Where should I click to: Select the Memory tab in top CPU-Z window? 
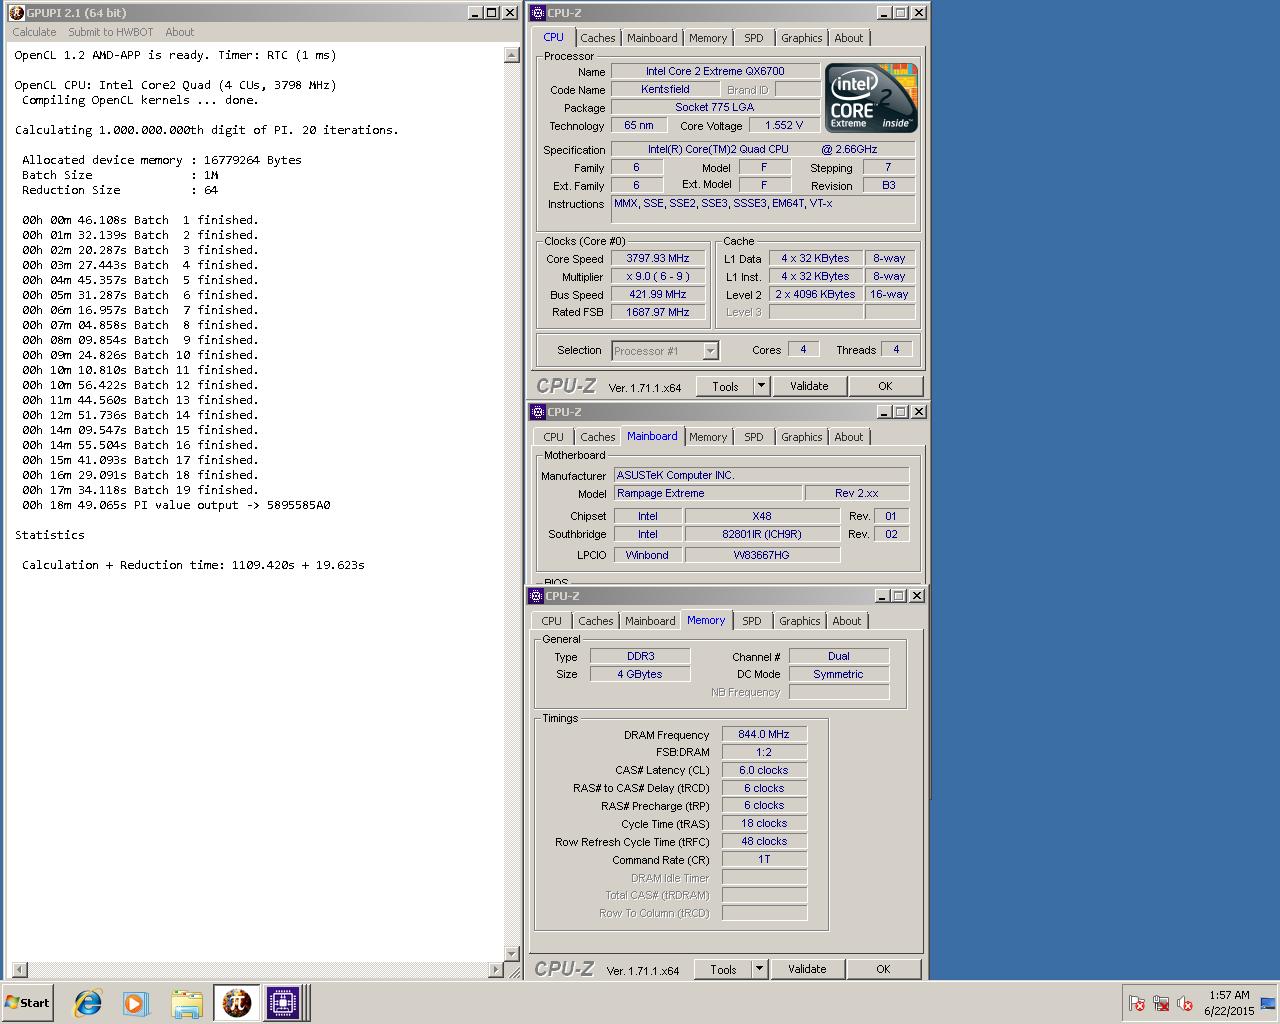(x=708, y=38)
